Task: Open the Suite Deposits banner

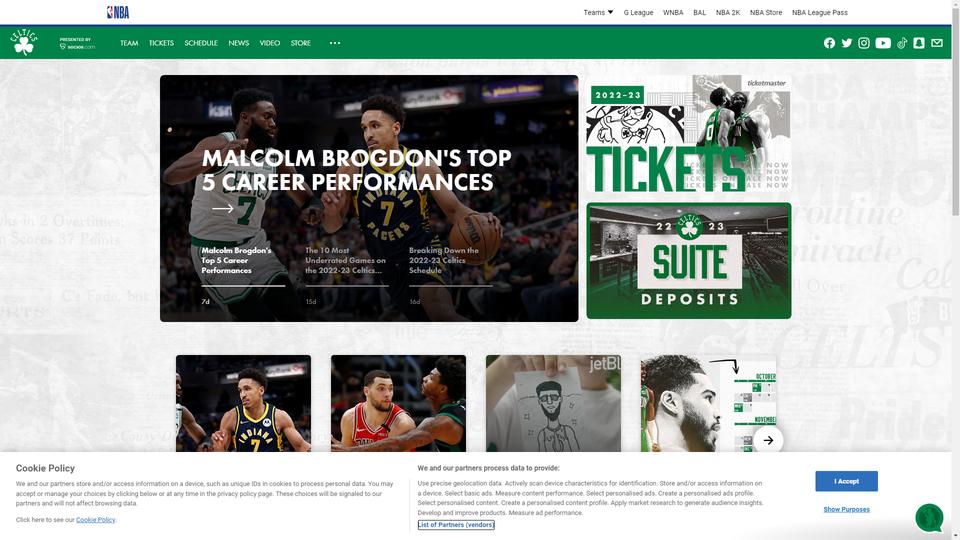Action: 689,261
